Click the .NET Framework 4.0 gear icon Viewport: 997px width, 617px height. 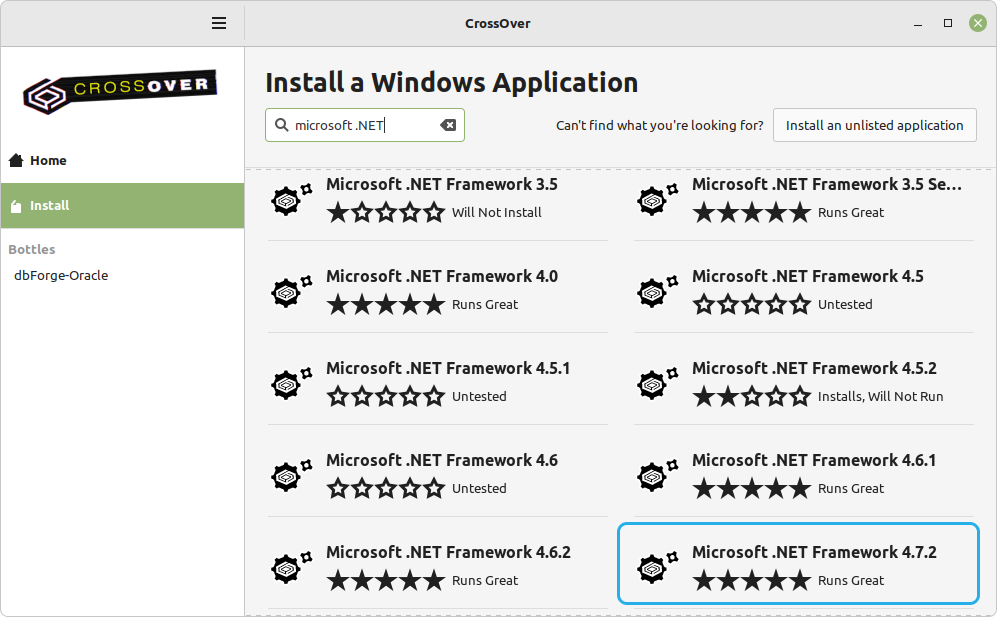pos(291,291)
